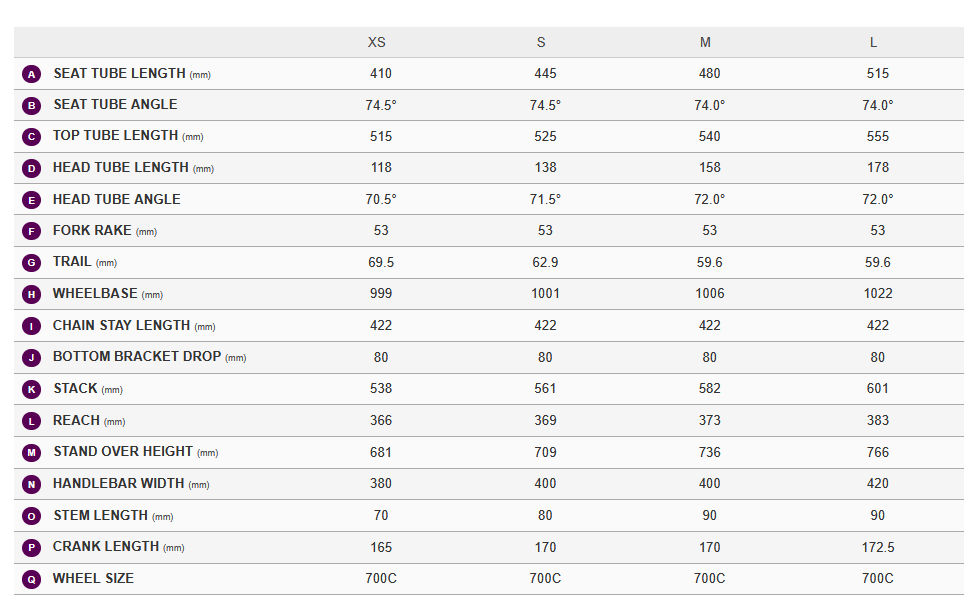Click the S size column header
This screenshot has height=611, width=979.
(x=541, y=42)
